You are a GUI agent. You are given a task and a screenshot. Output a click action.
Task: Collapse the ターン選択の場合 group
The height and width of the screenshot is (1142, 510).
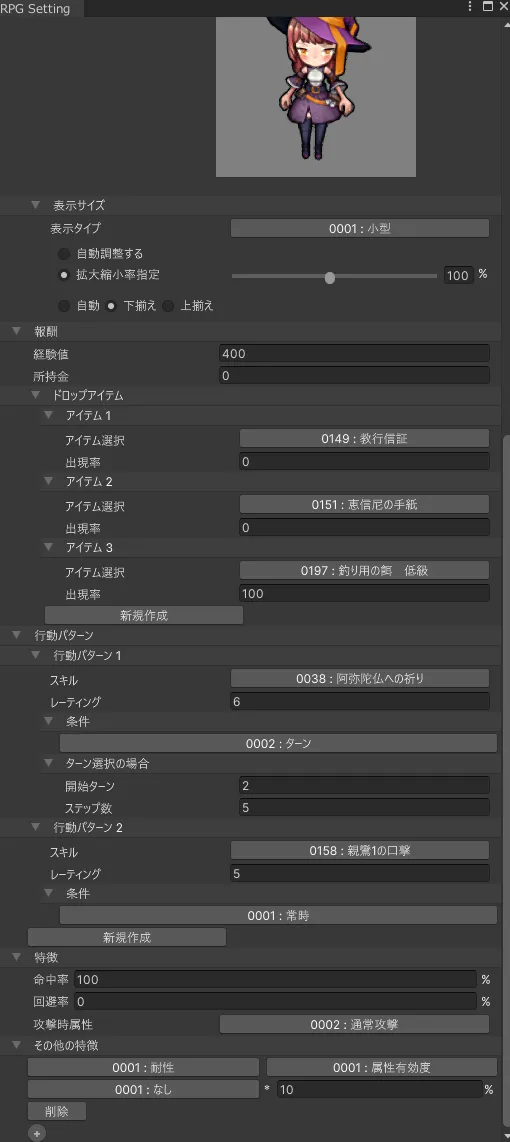coord(49,763)
